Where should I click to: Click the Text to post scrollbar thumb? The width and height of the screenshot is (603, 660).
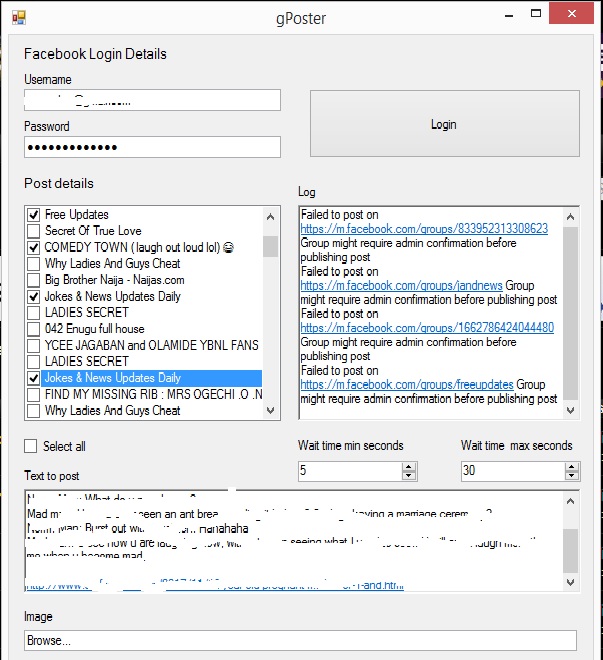pos(571,551)
